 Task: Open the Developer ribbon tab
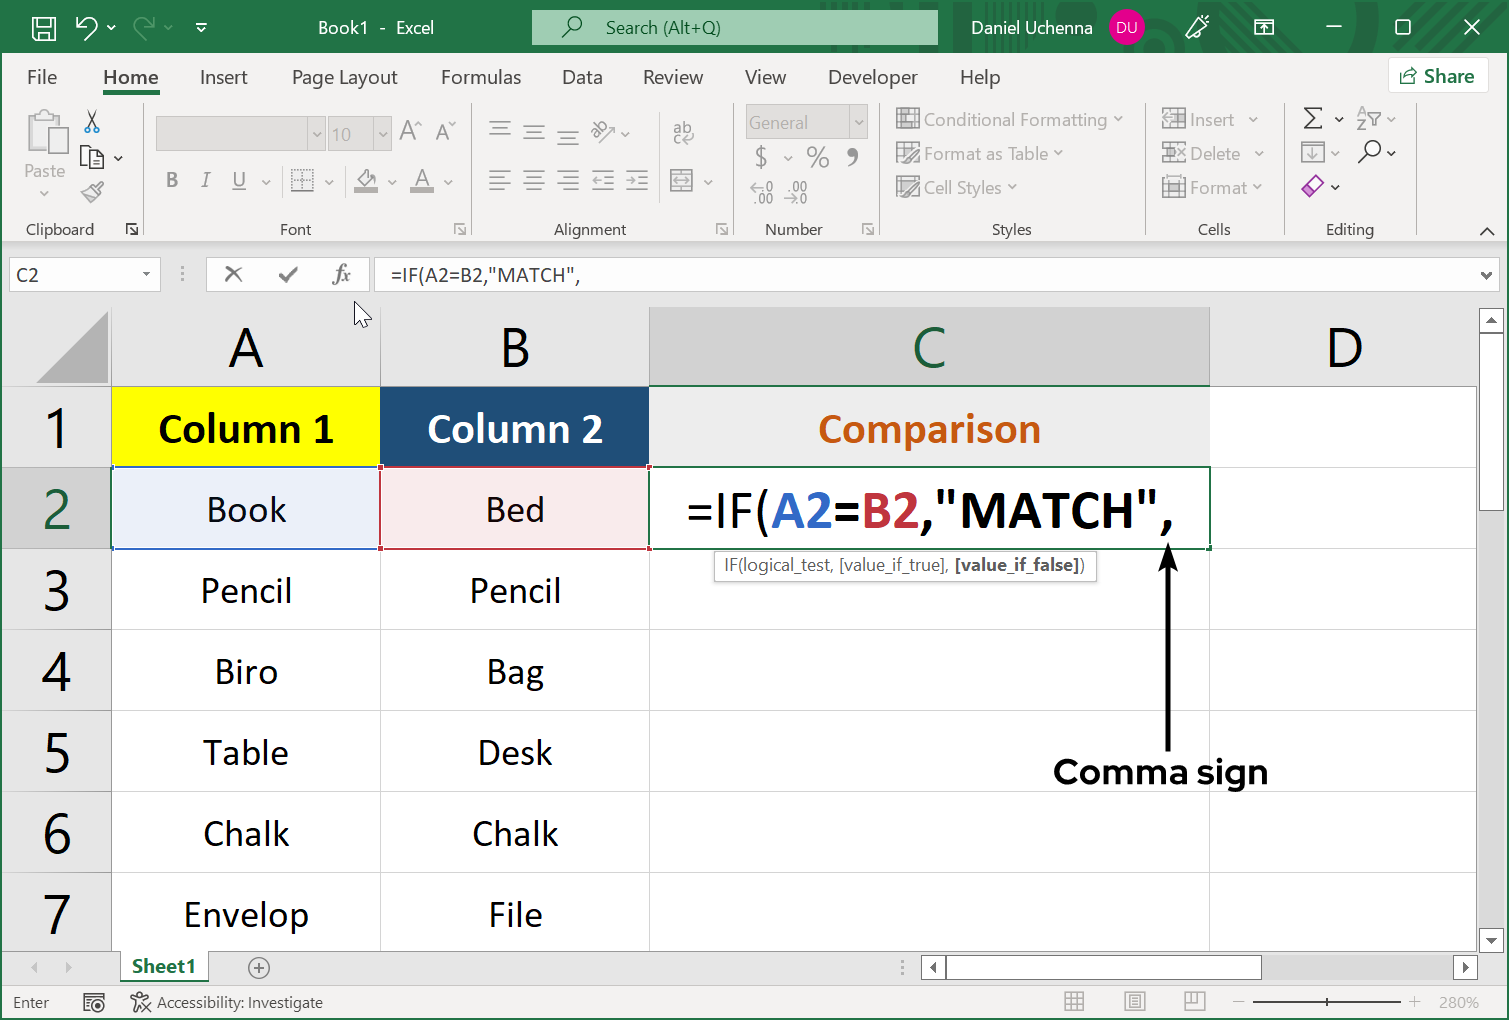[871, 77]
